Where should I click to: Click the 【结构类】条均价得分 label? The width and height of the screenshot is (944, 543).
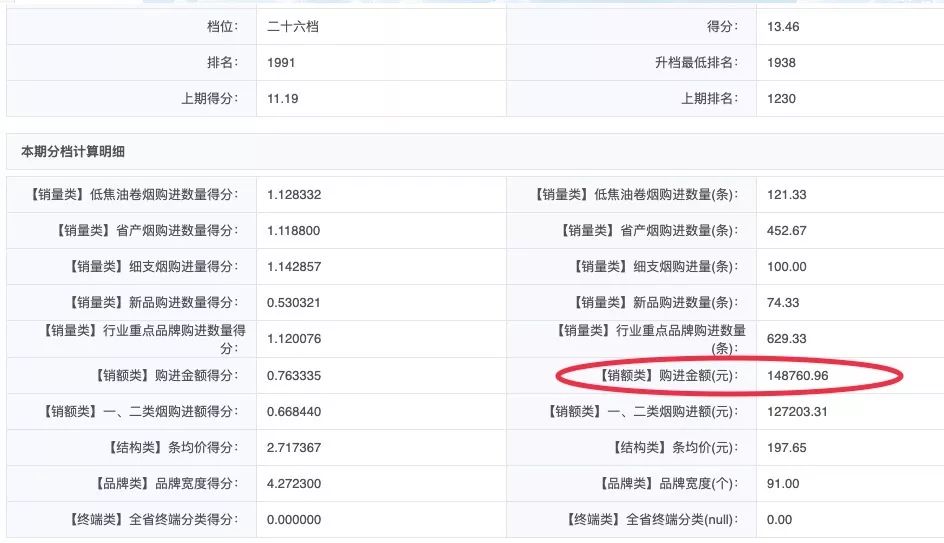click(x=171, y=448)
